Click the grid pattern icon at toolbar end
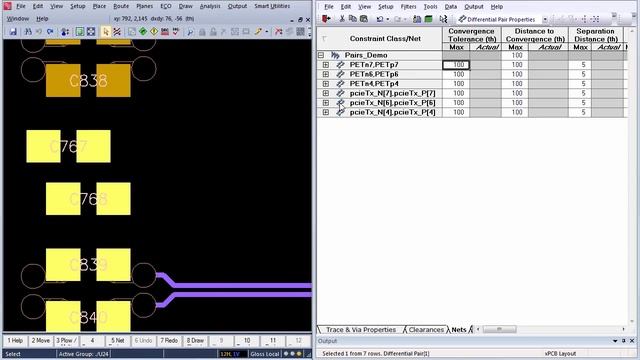The height and width of the screenshot is (360, 640). [x=300, y=31]
